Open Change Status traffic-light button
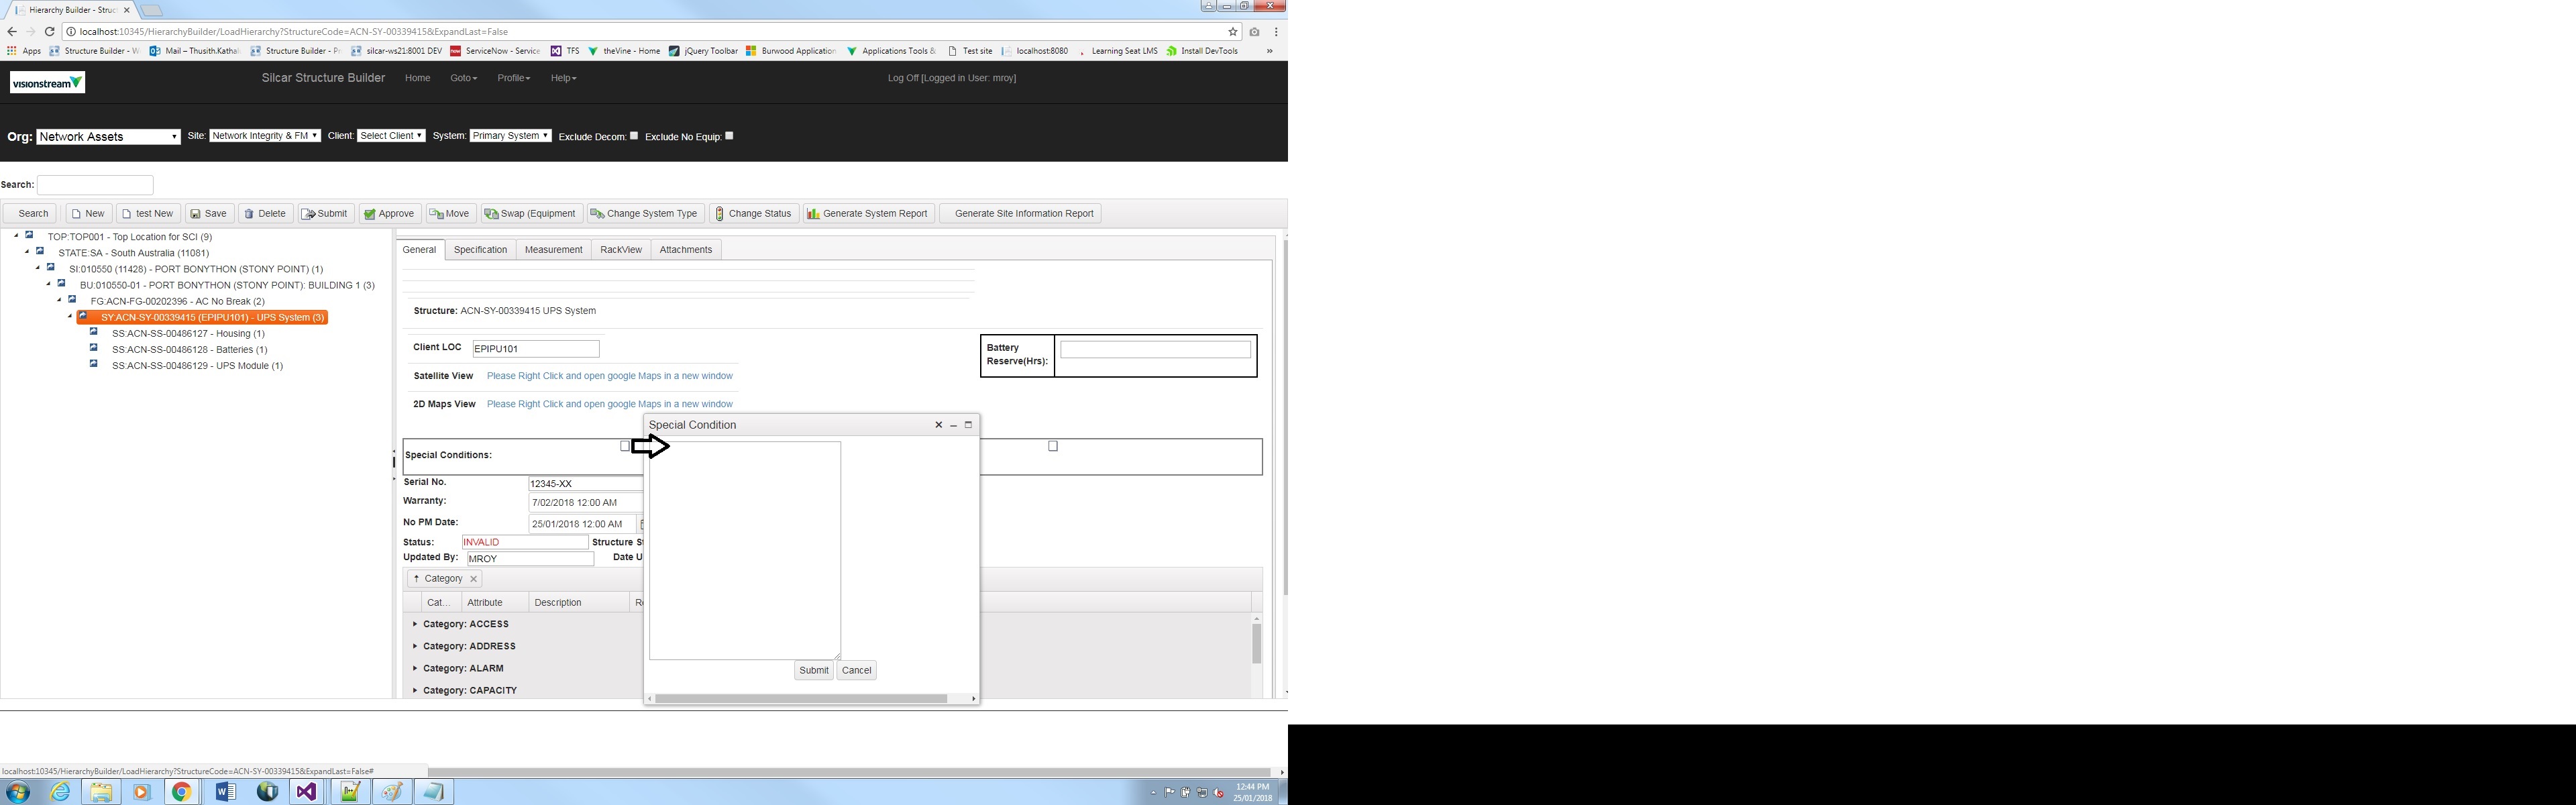2576x805 pixels. point(752,213)
